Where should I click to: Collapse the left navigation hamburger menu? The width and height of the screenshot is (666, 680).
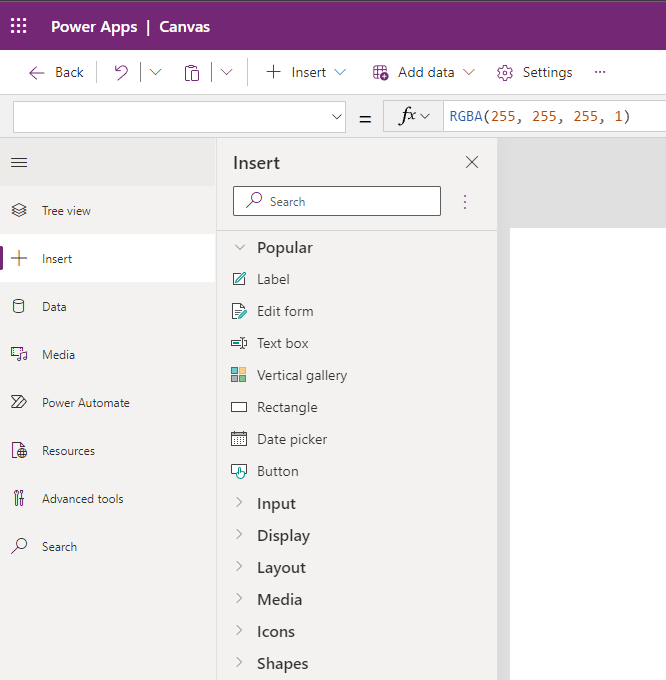pos(19,162)
